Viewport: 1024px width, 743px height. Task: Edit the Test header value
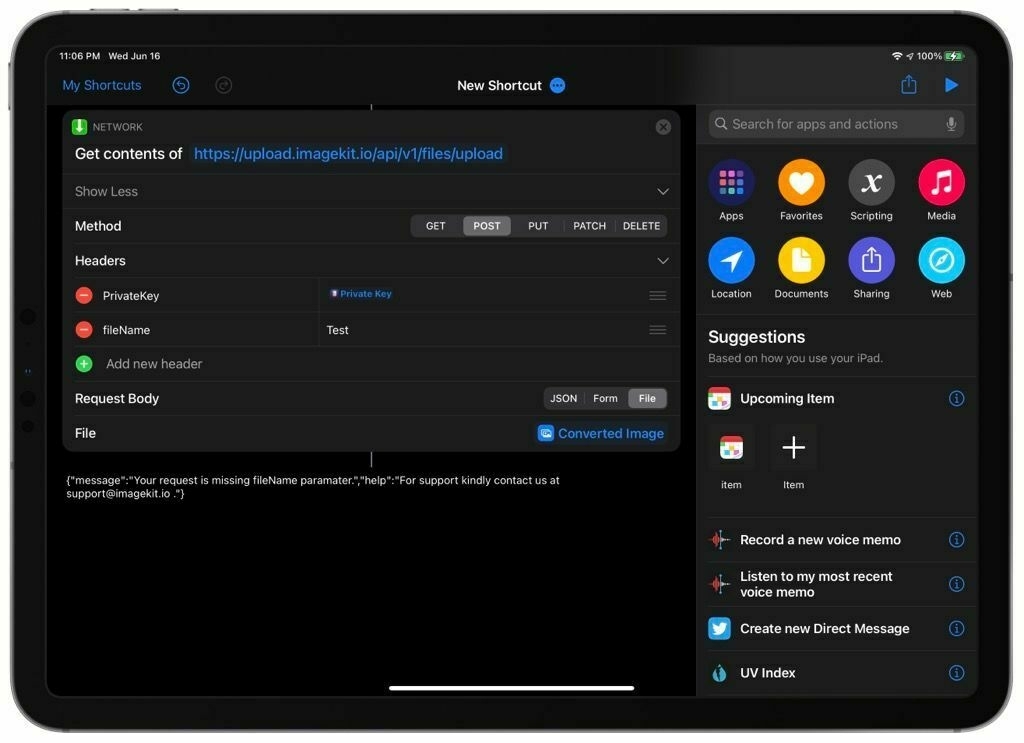[x=338, y=330]
